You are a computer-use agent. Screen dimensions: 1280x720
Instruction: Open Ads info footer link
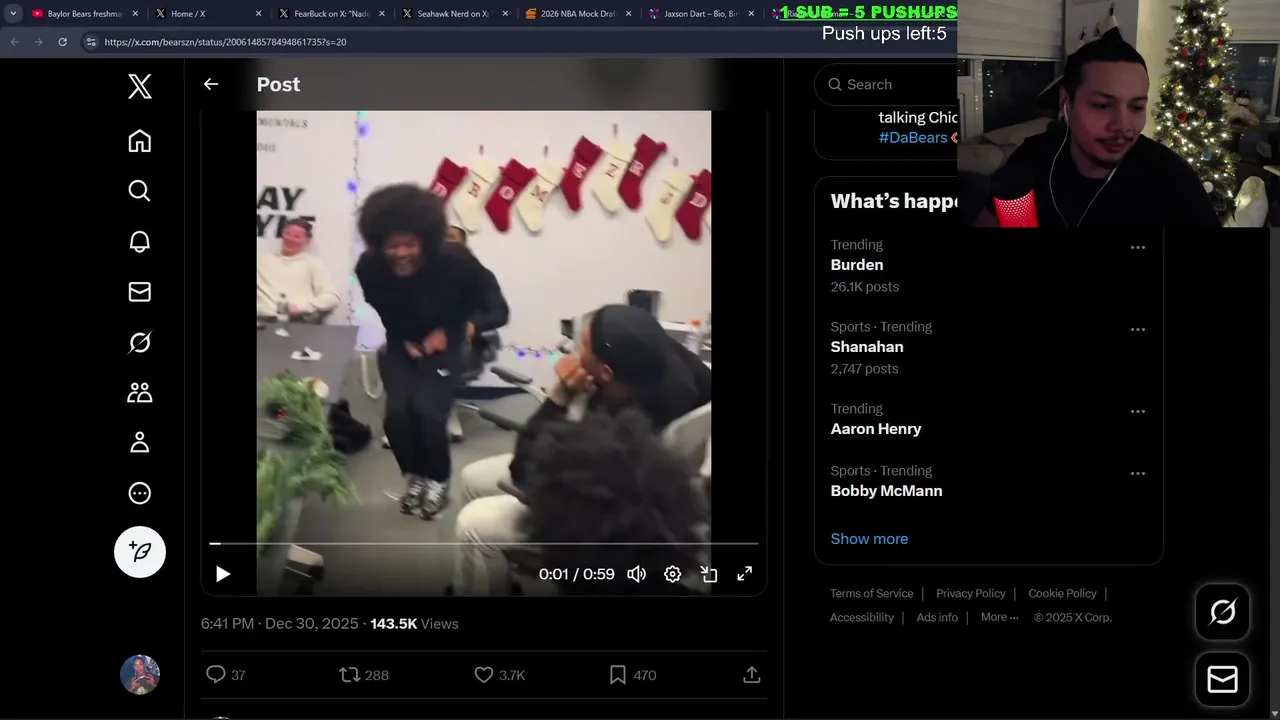[x=937, y=617]
